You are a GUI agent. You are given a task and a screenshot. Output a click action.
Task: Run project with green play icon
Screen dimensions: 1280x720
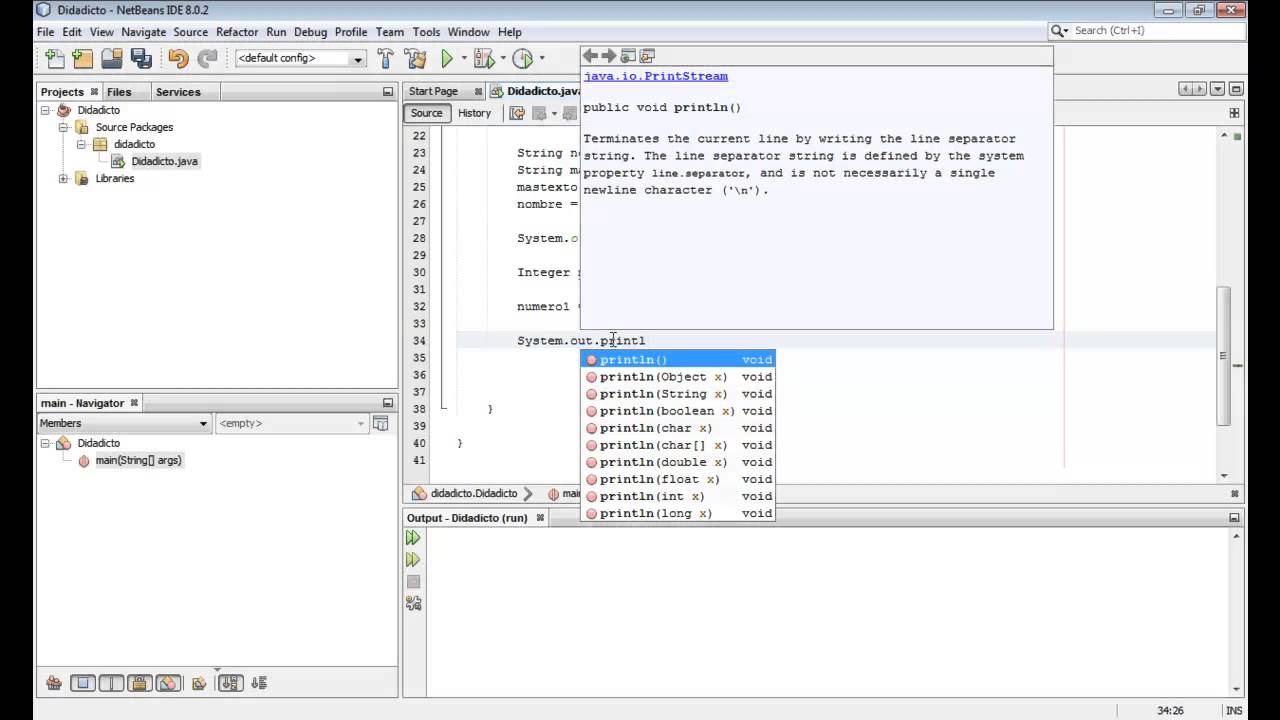[447, 58]
